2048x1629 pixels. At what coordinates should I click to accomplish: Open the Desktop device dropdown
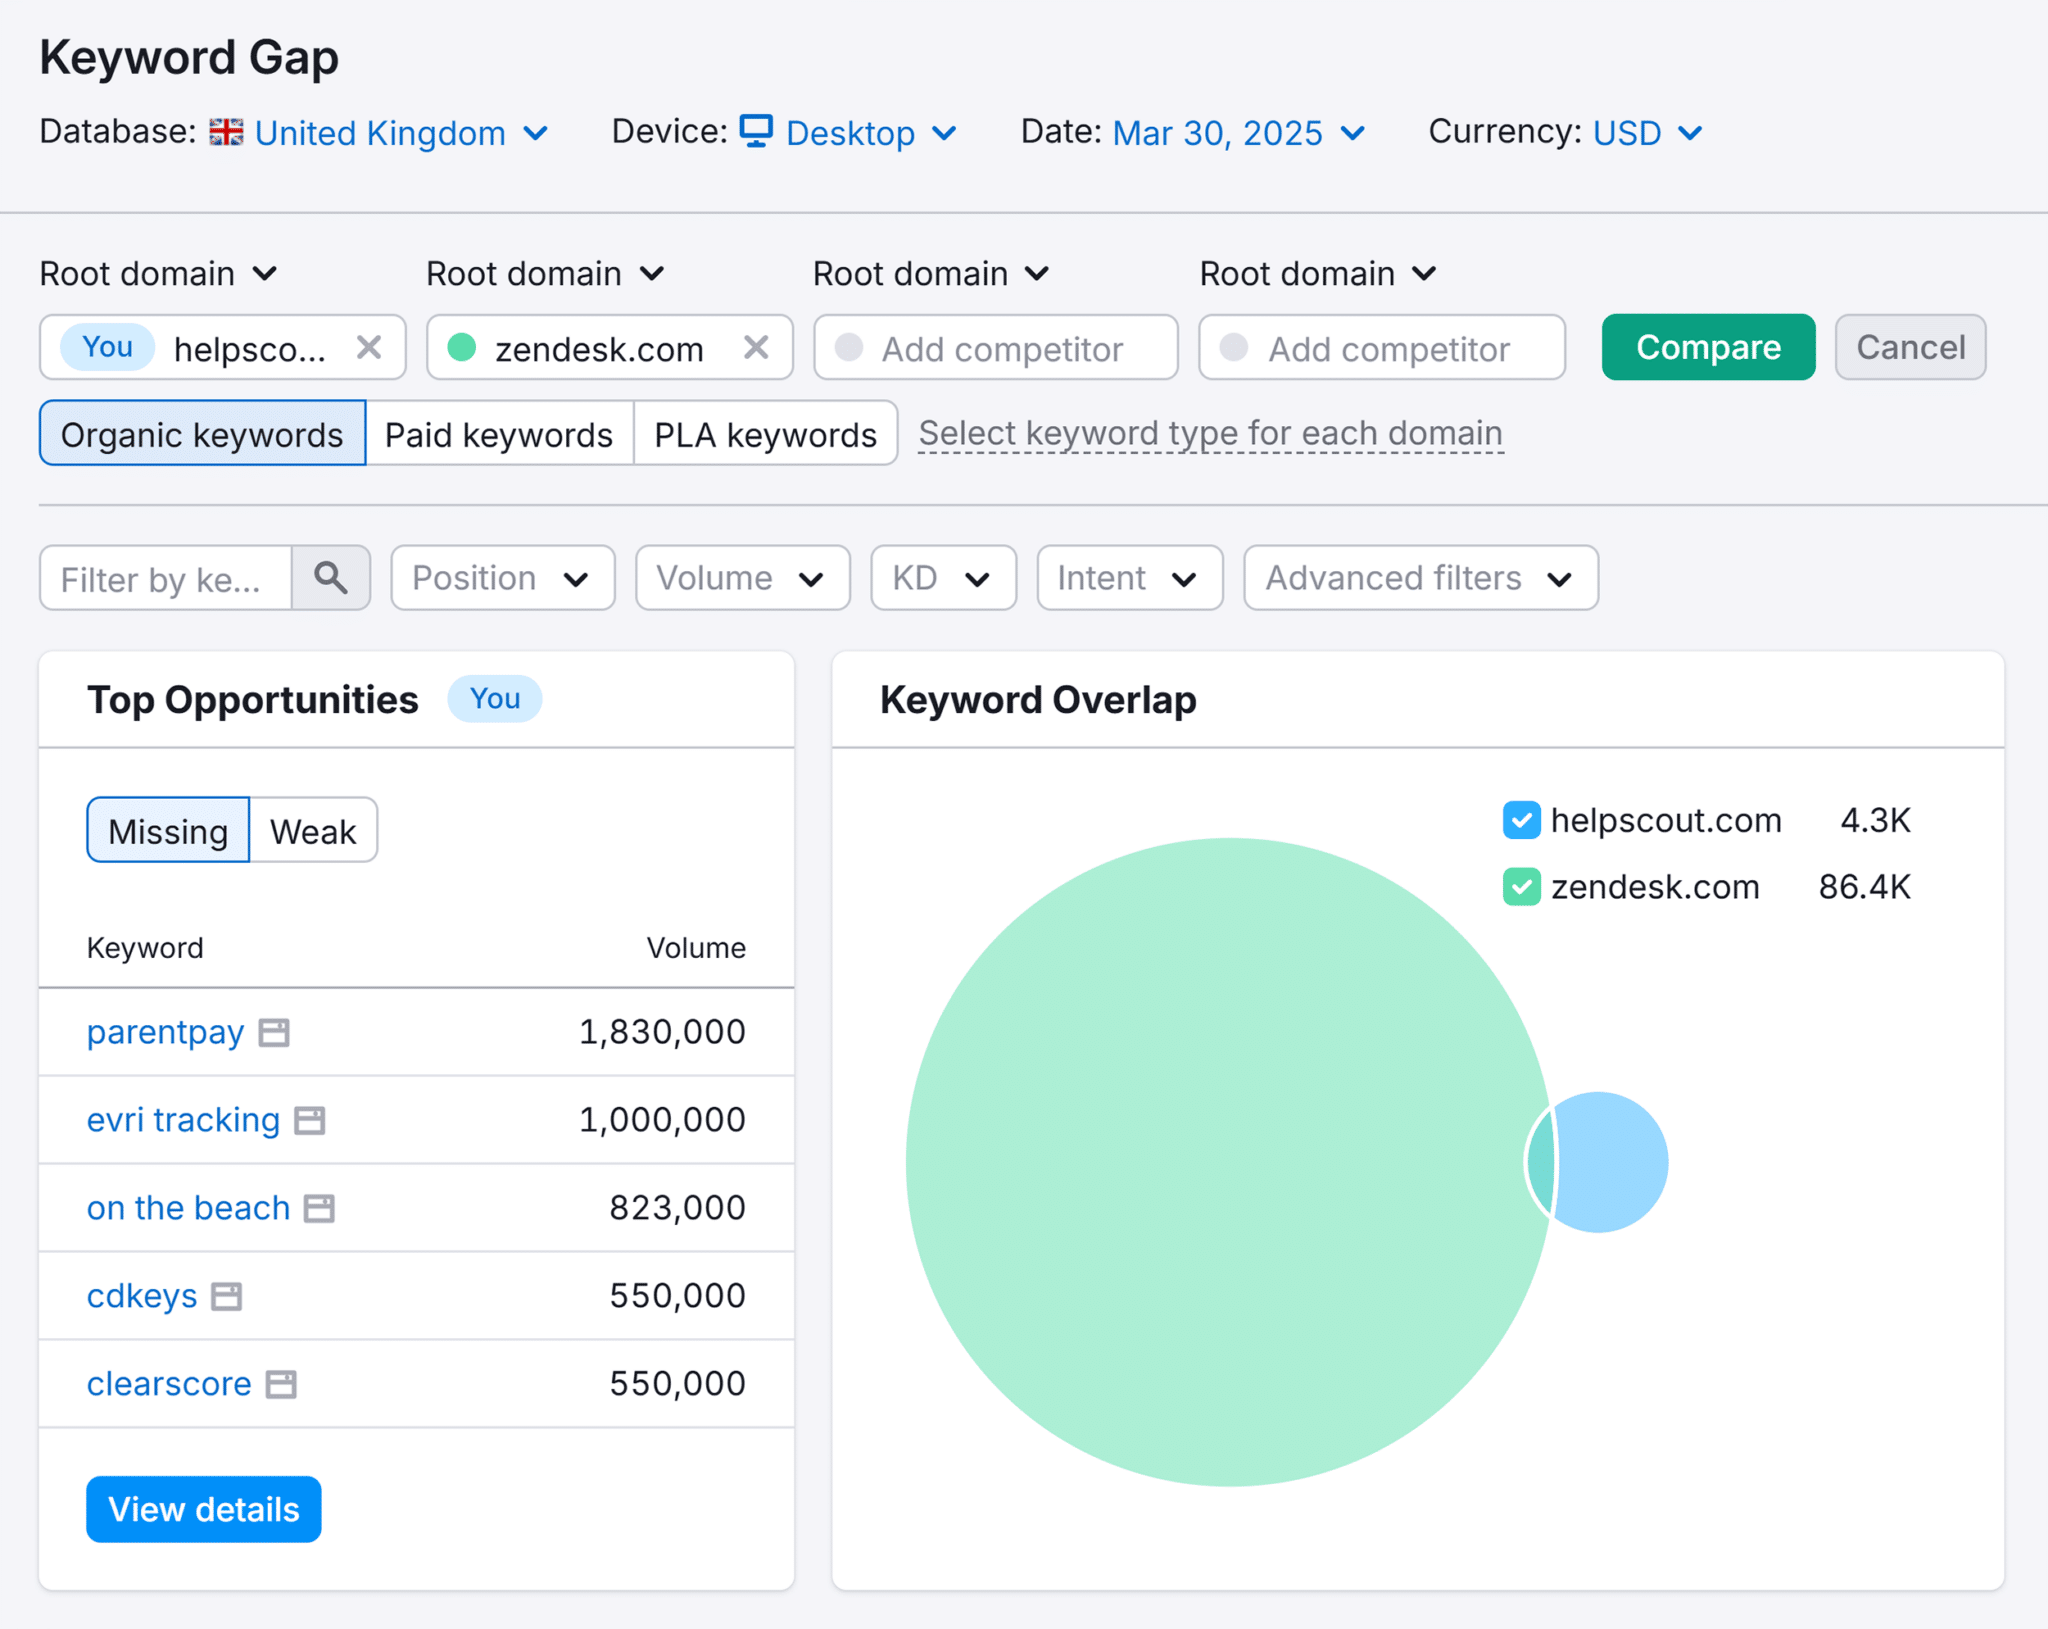point(871,132)
